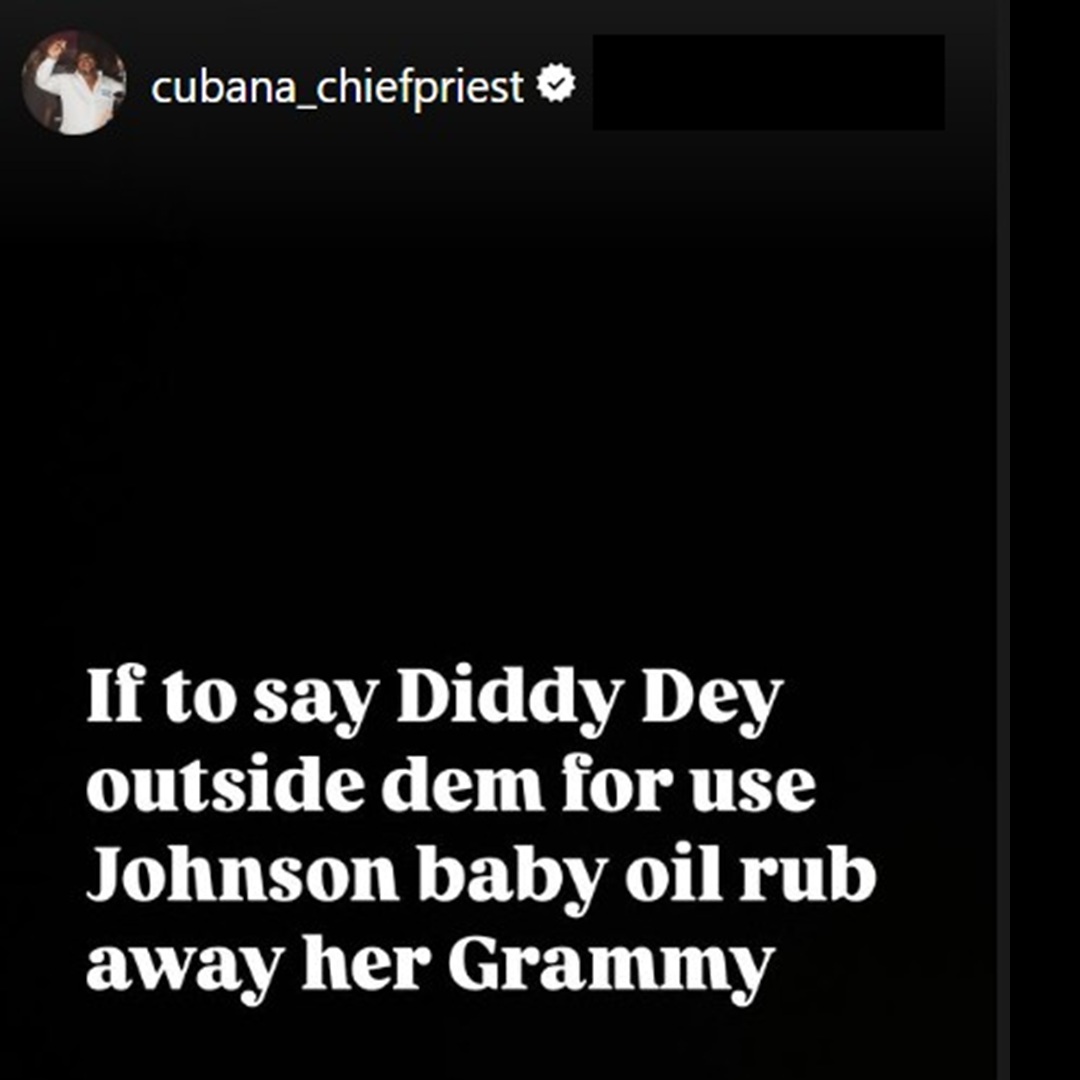Select the line "outside dem for use"
The height and width of the screenshot is (1080, 1080).
tap(451, 784)
